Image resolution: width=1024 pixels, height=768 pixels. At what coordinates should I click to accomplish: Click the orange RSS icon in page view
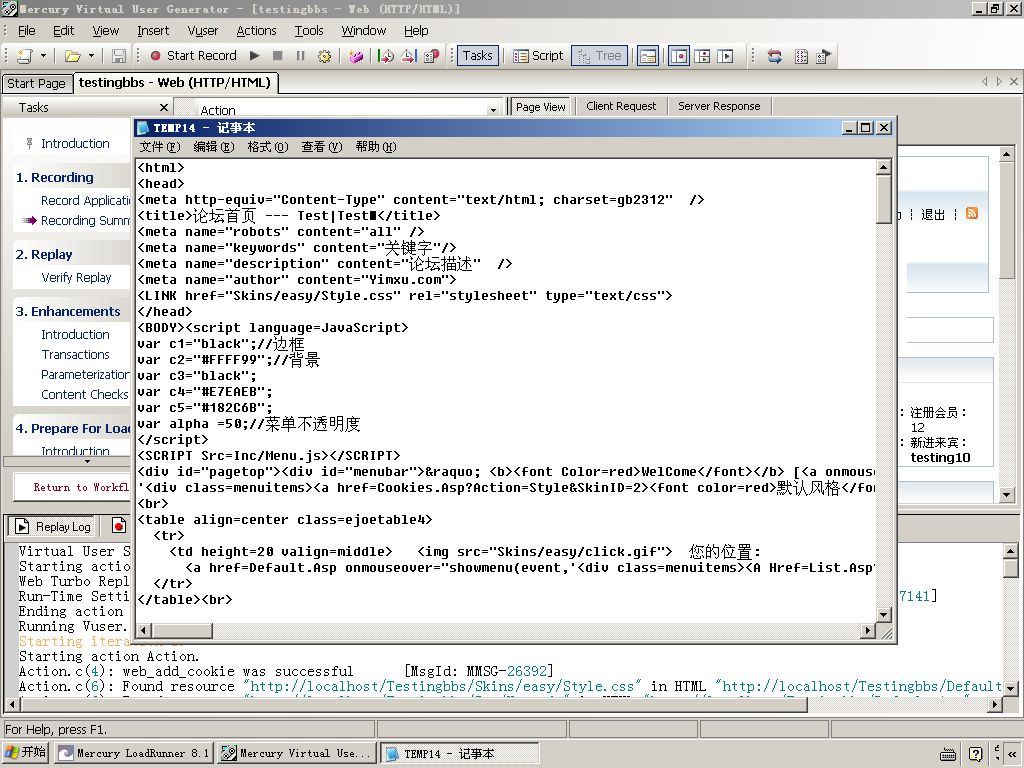972,214
